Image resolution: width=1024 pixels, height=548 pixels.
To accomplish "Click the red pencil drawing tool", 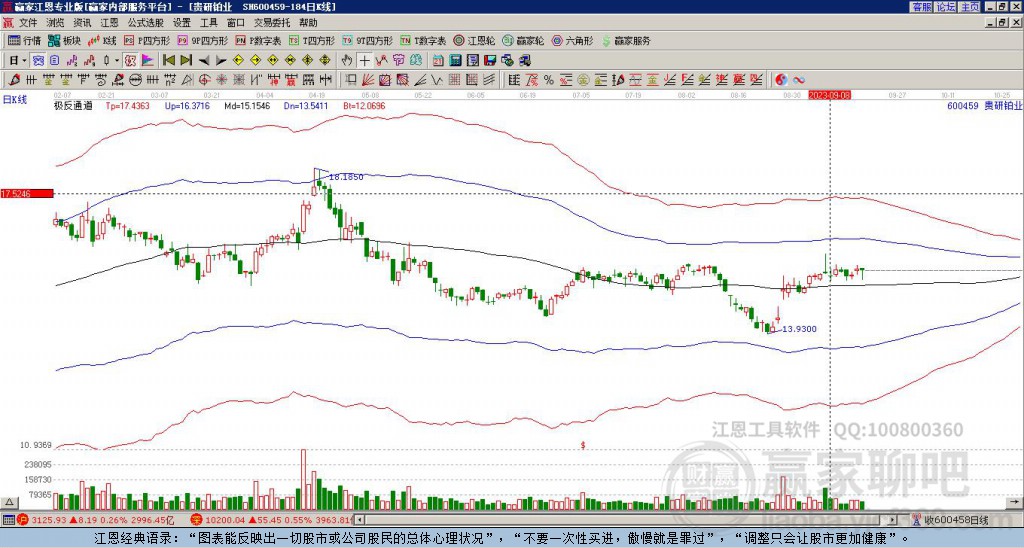I will tap(13, 80).
